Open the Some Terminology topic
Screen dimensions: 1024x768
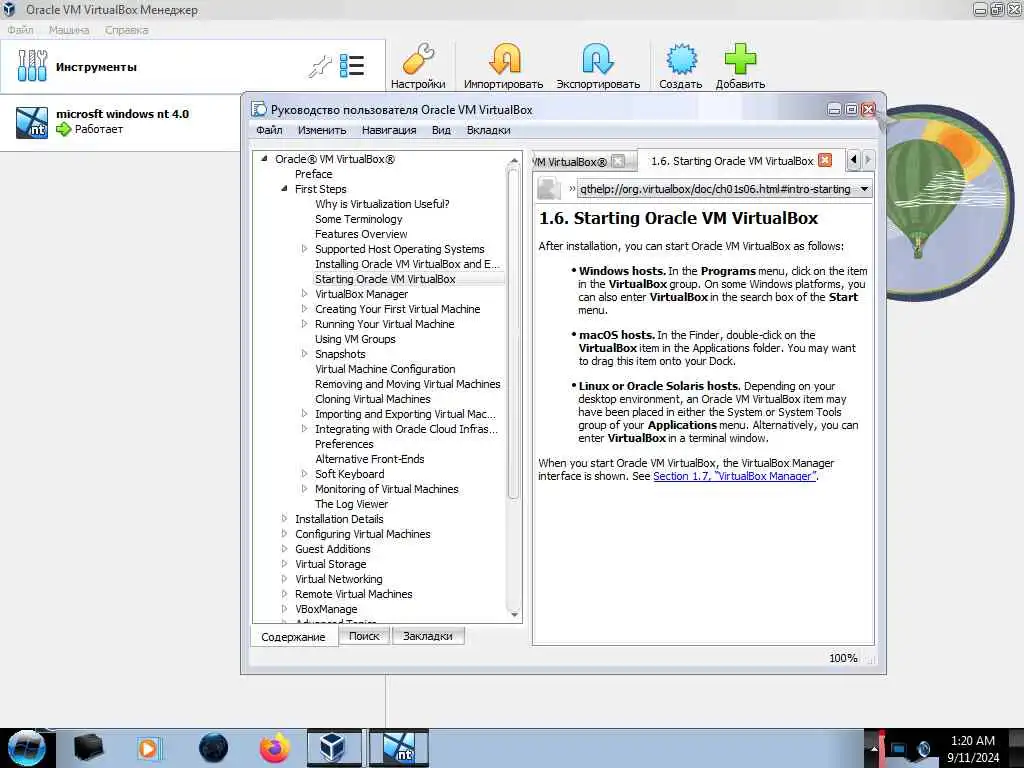pos(359,219)
